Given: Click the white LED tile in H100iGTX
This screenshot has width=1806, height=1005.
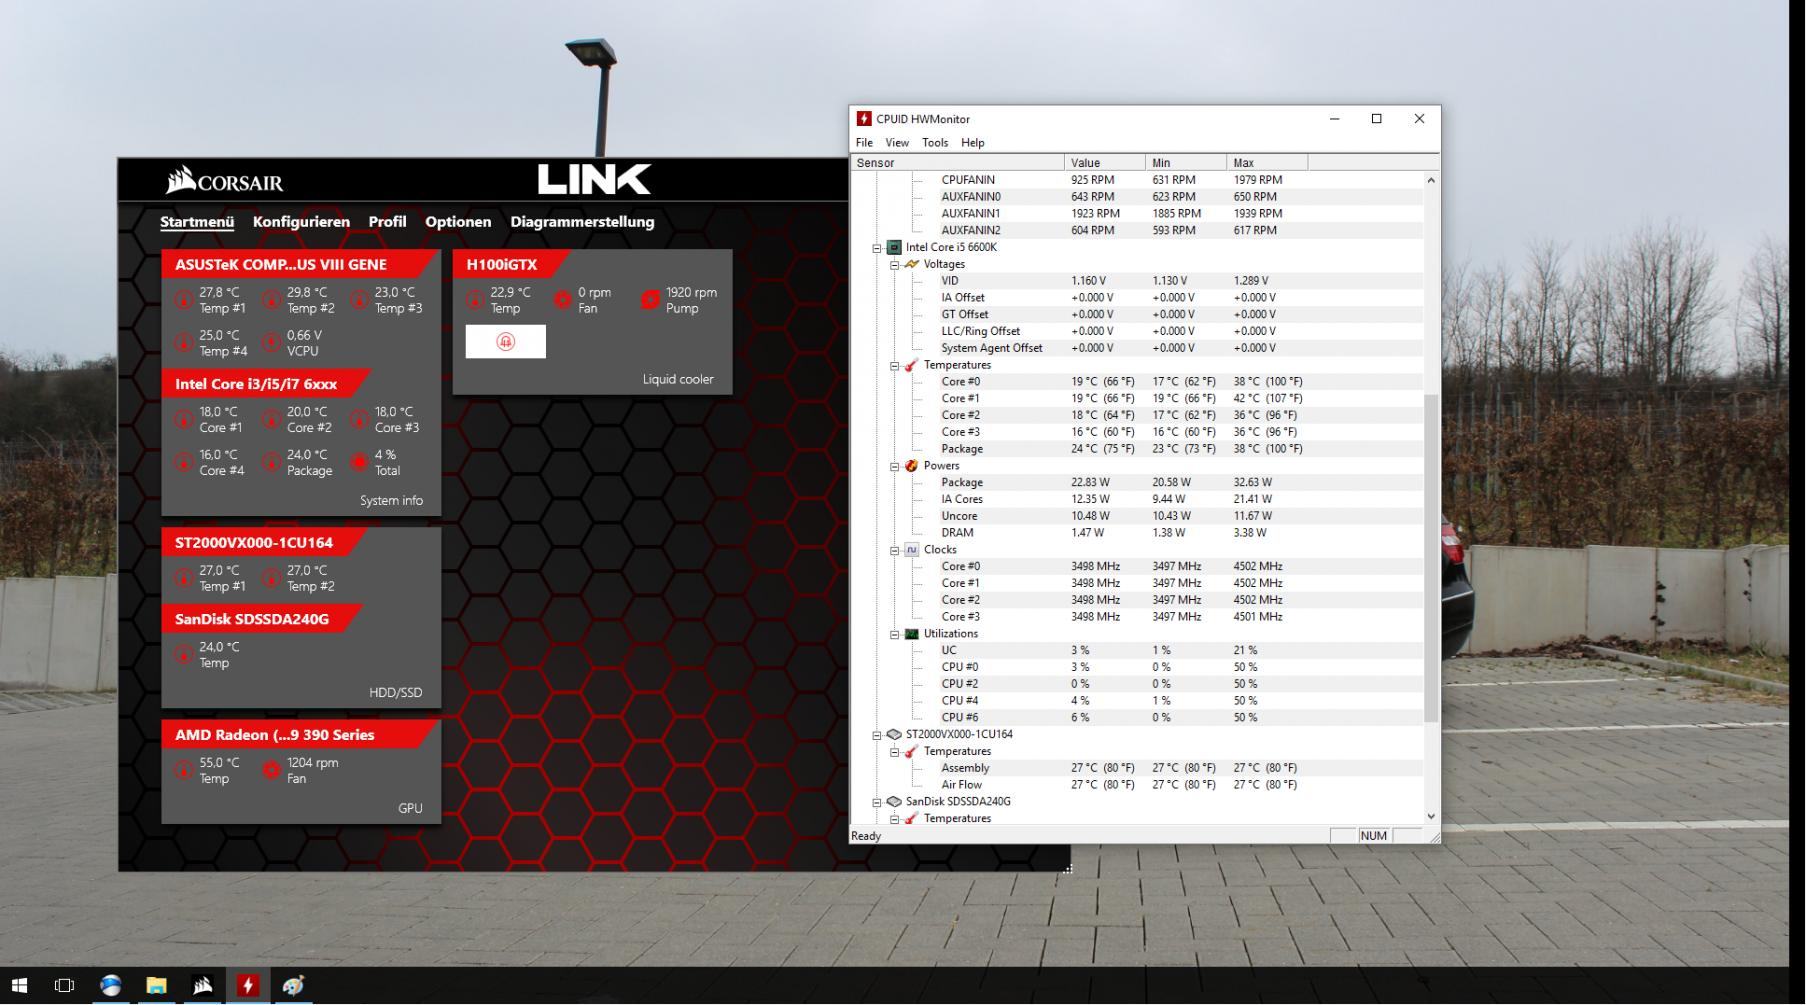Looking at the screenshot, I should coord(506,342).
